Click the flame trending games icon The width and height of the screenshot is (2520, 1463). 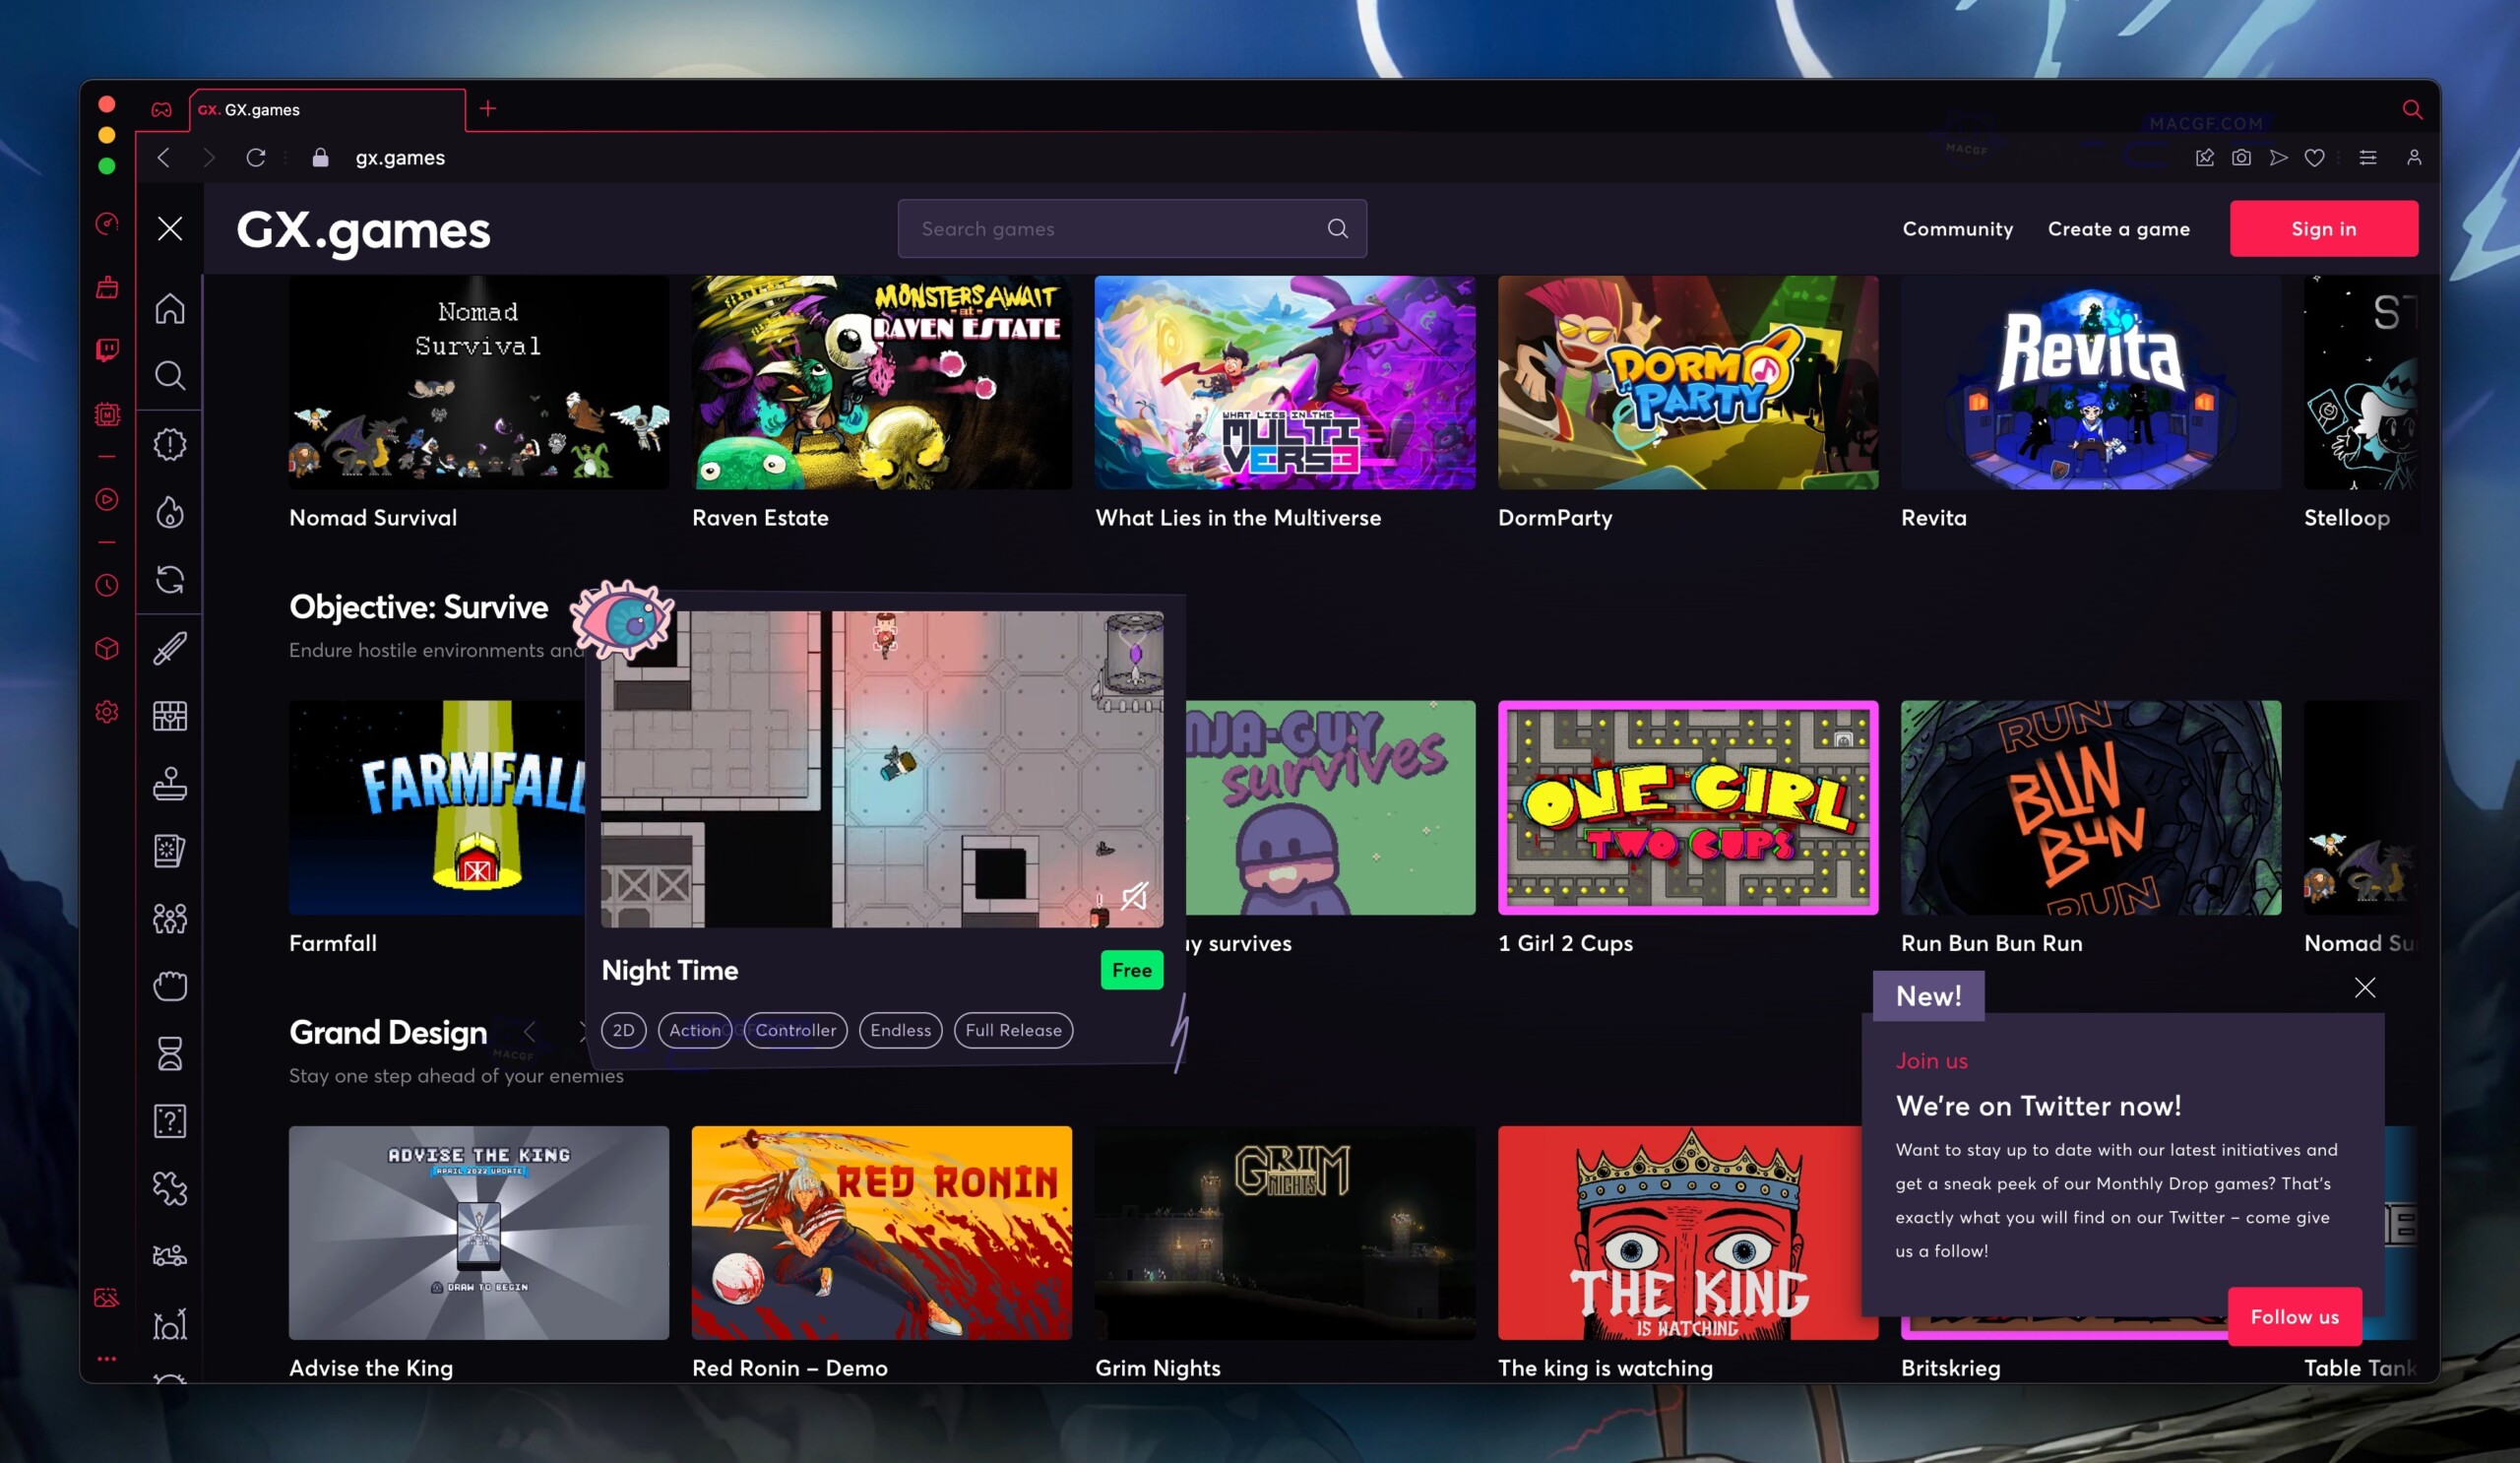[170, 512]
